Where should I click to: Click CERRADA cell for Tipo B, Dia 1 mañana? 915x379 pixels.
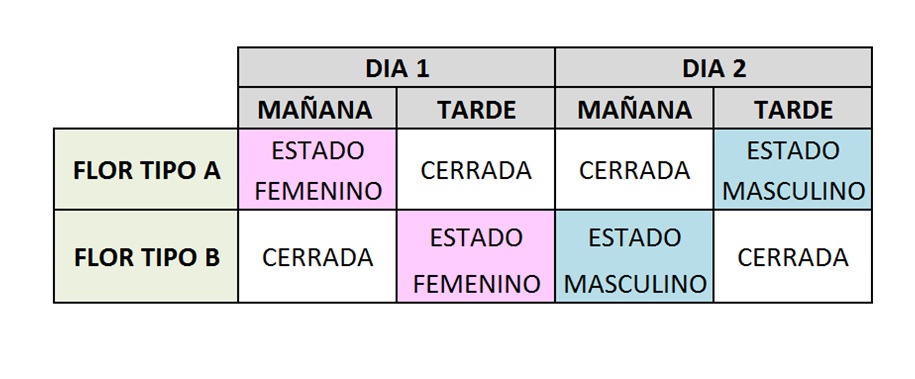click(317, 257)
